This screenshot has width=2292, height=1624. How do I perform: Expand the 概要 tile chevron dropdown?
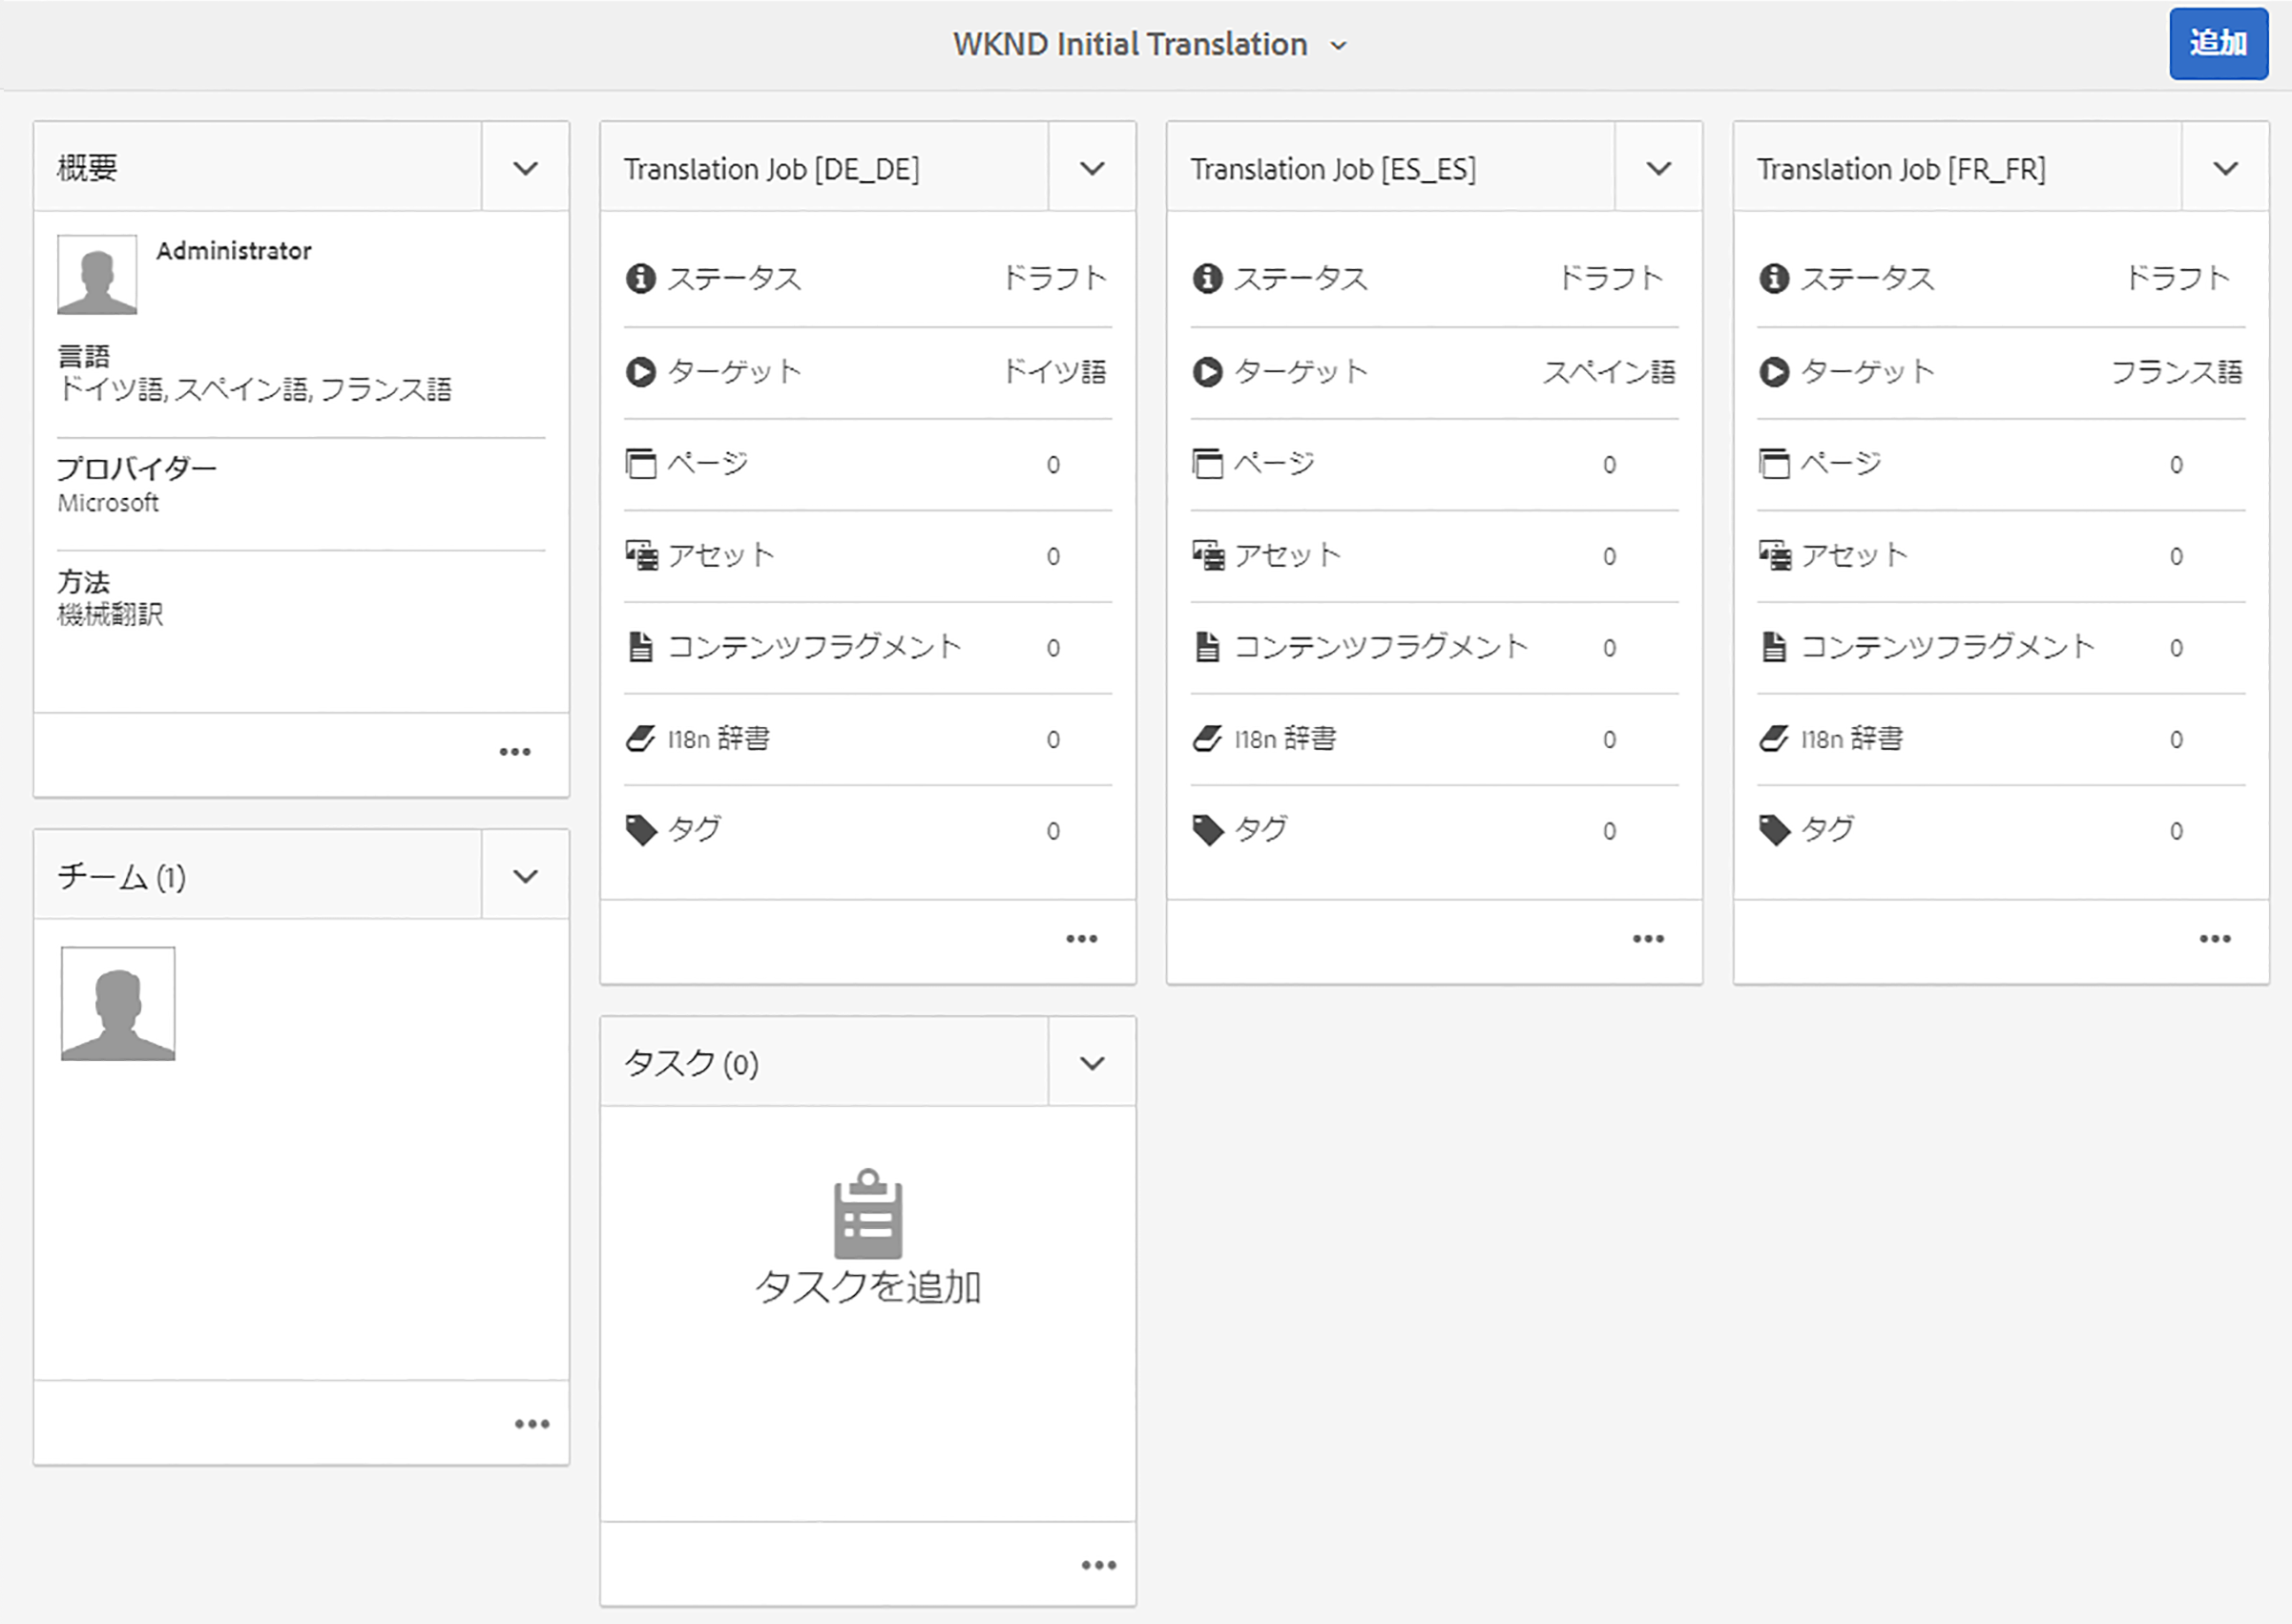coord(525,168)
